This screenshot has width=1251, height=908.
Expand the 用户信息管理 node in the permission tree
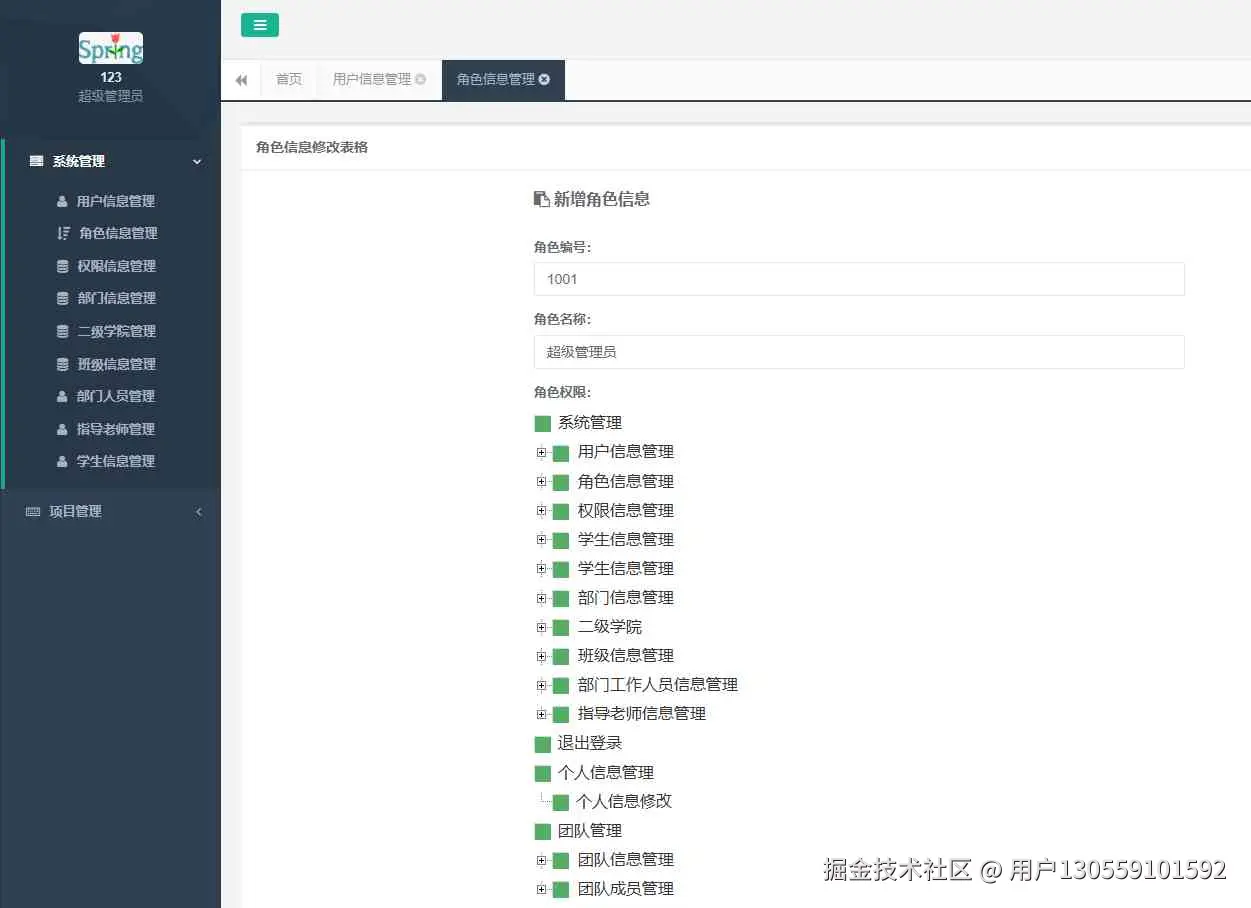tap(541, 452)
